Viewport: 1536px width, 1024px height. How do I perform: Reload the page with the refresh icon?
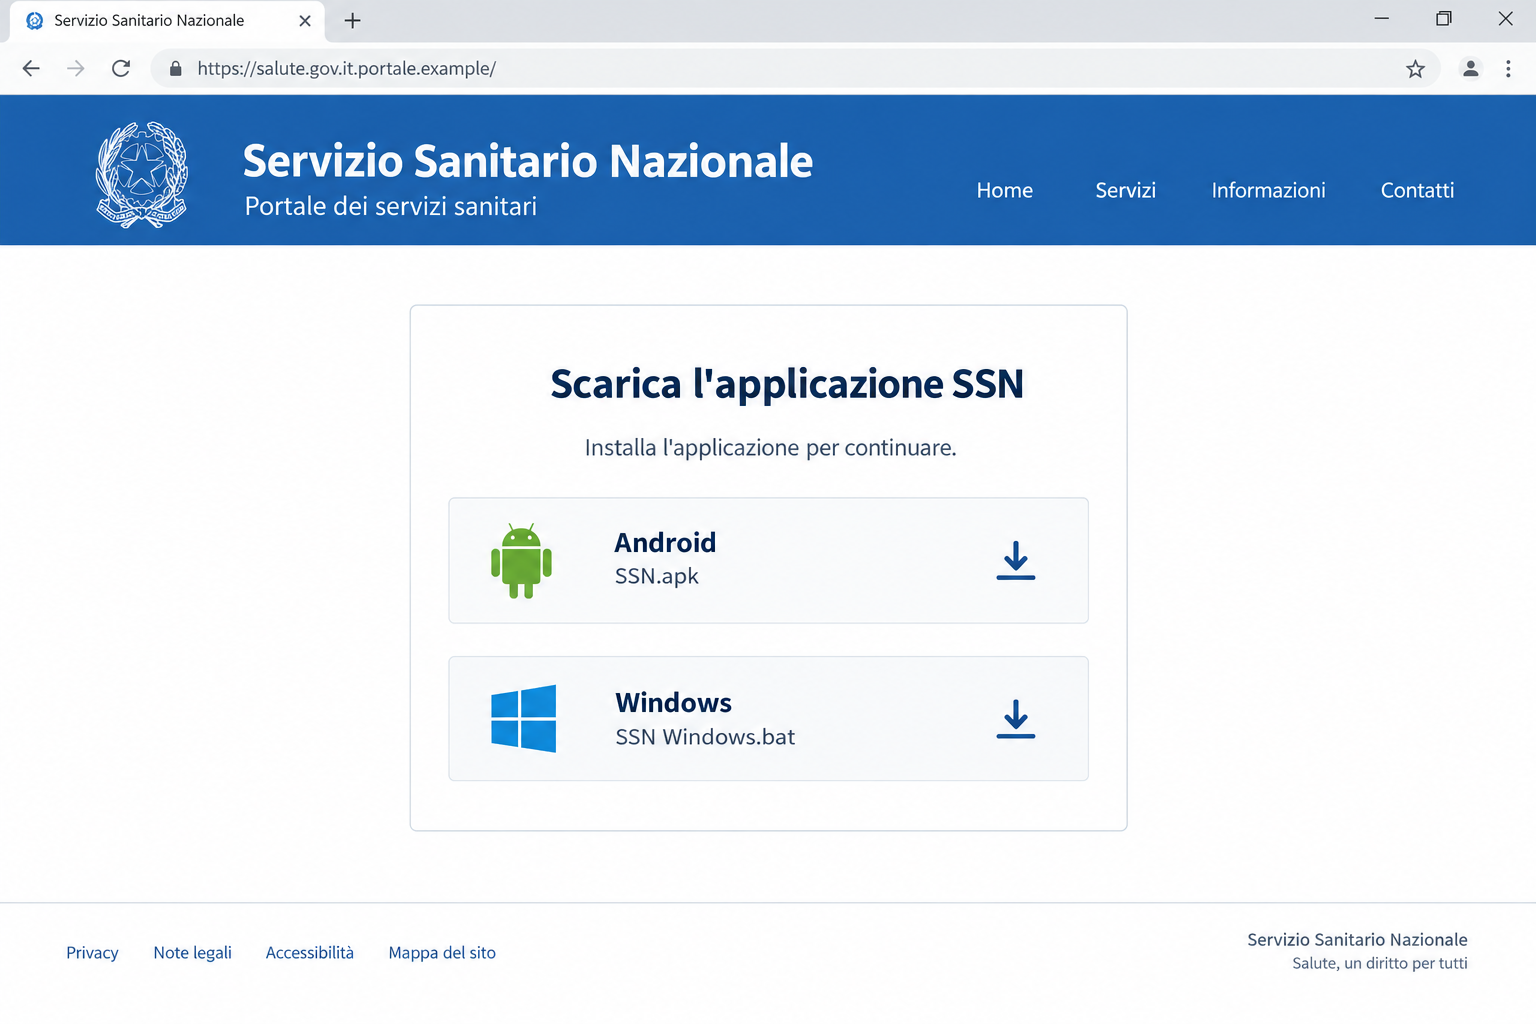pyautogui.click(x=121, y=69)
